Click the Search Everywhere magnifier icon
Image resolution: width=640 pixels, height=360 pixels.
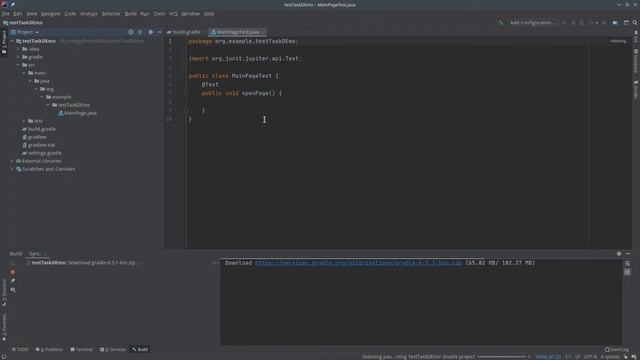point(635,23)
